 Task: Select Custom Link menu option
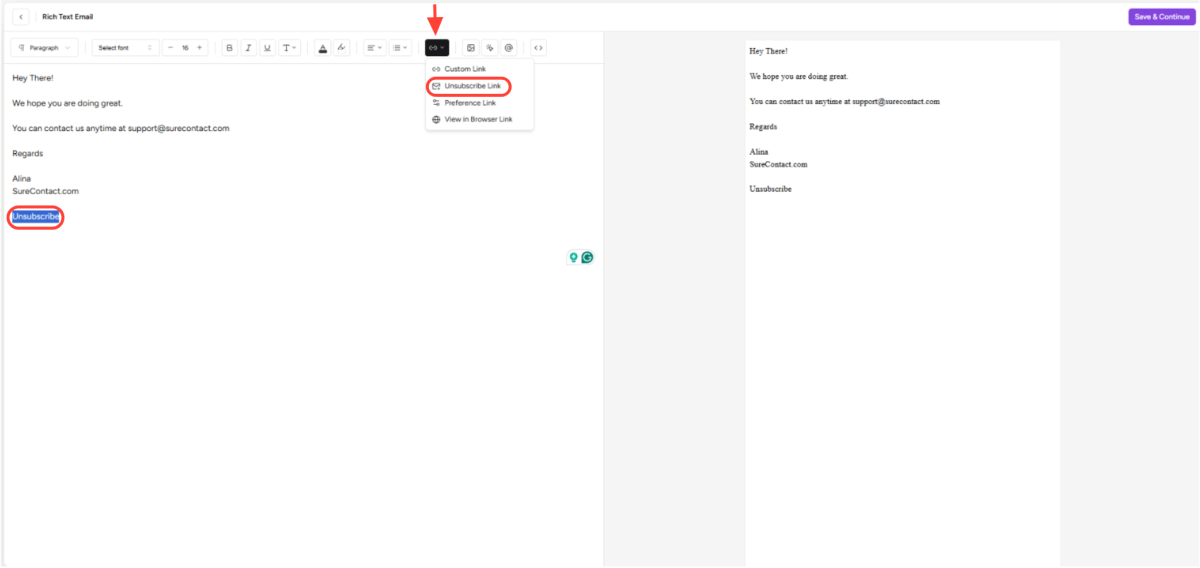[464, 69]
